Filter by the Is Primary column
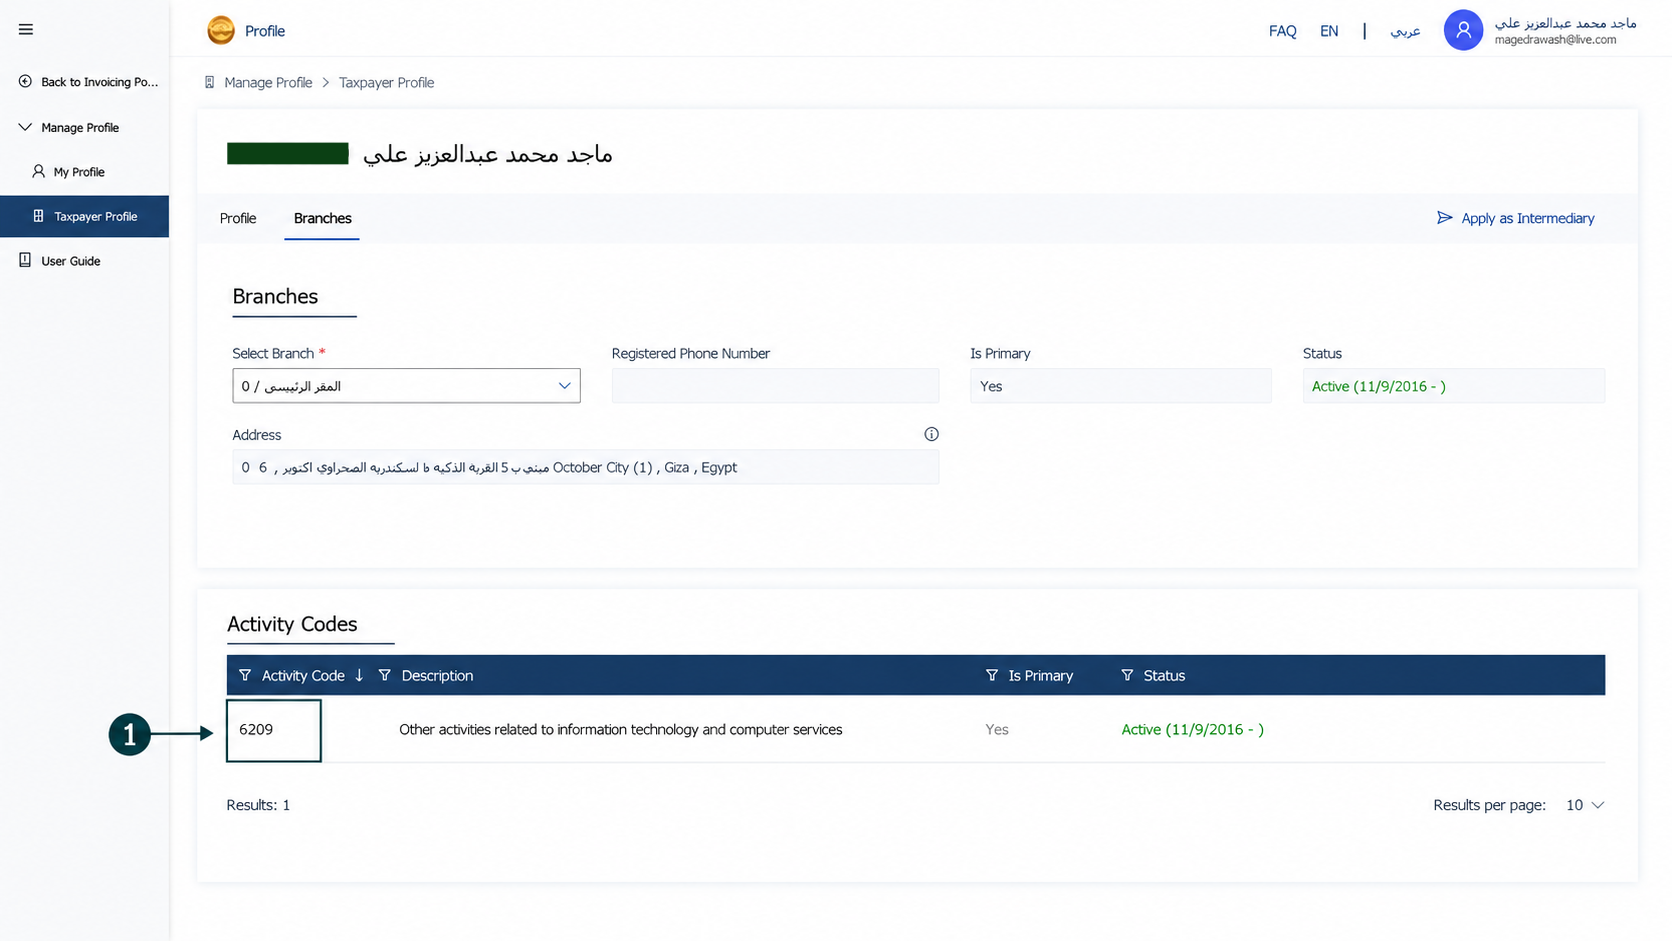The height and width of the screenshot is (941, 1672). point(991,675)
